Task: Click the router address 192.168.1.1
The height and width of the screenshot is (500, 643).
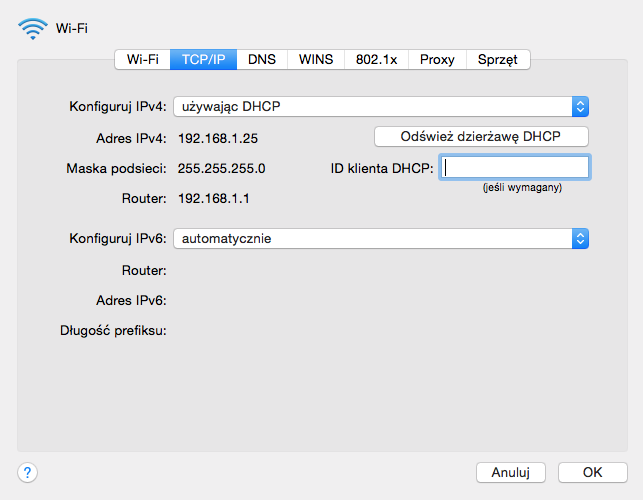Action: [x=213, y=198]
